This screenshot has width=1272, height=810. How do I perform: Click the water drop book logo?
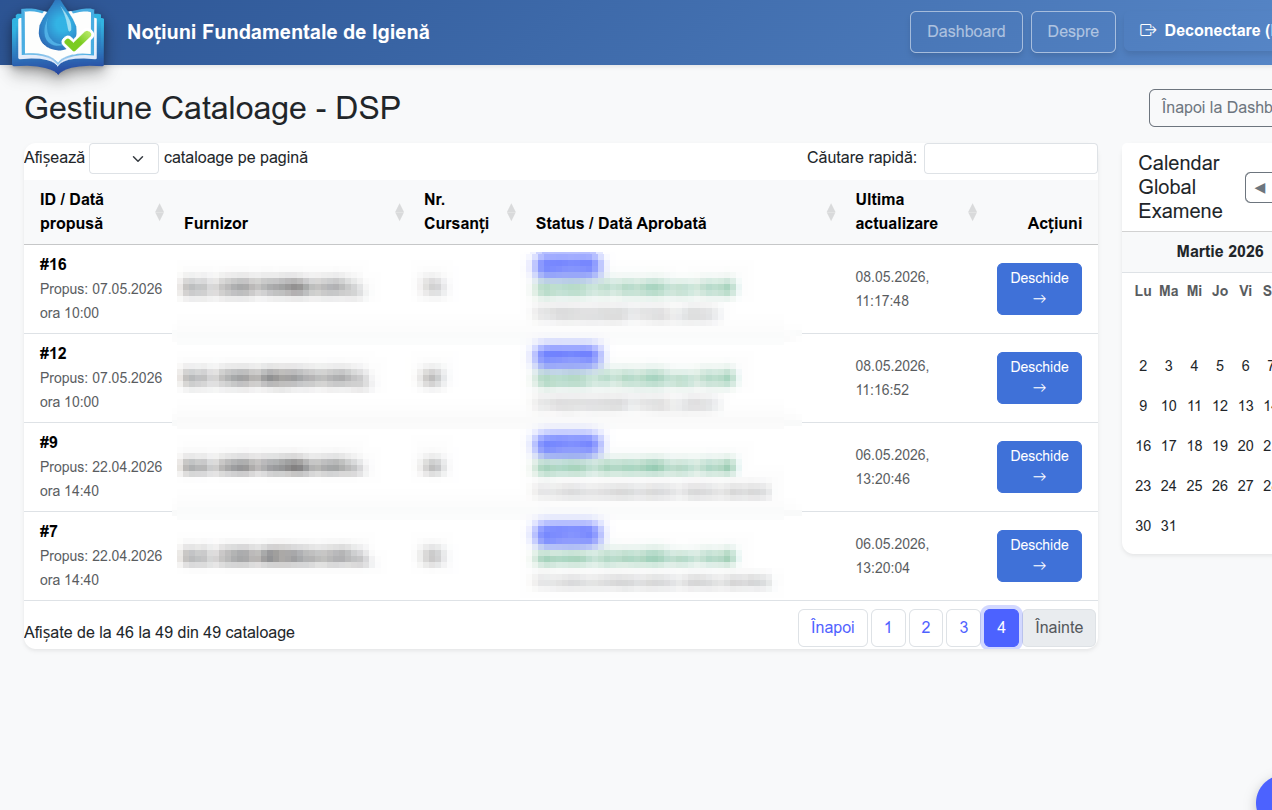(57, 36)
